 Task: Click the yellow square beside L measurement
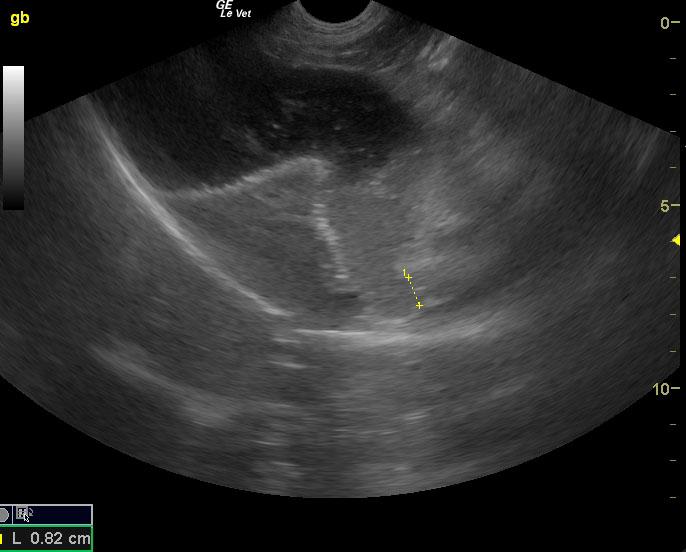point(2,539)
